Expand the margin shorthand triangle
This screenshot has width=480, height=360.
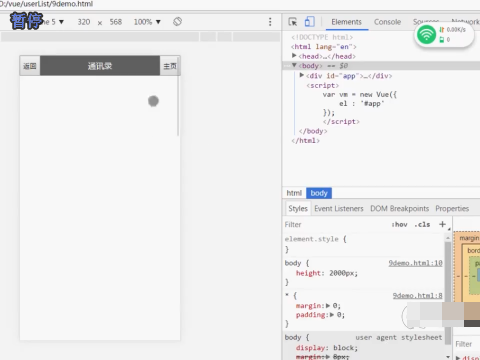pos(328,306)
